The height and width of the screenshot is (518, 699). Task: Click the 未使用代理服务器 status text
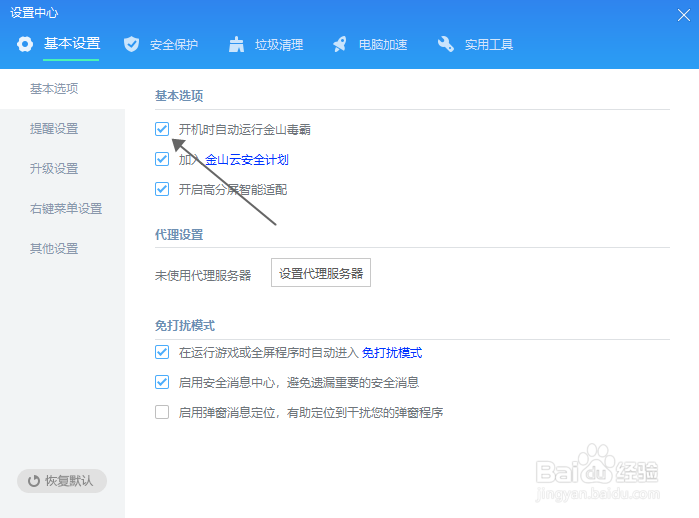click(203, 275)
